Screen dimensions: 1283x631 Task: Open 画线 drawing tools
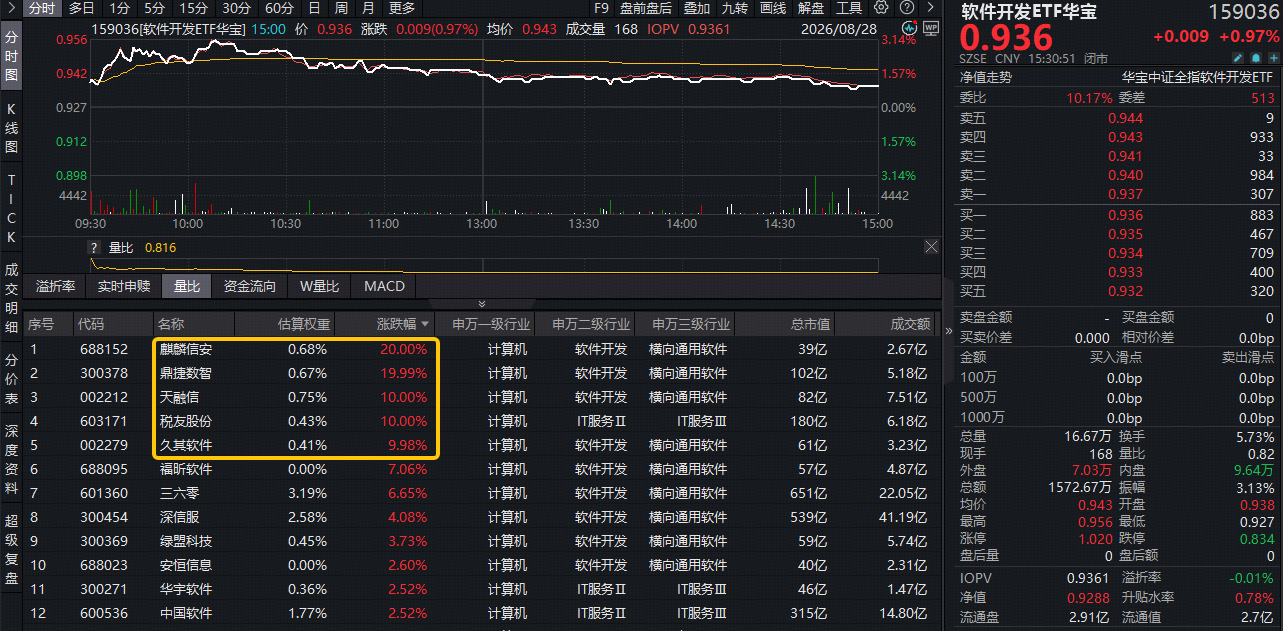[773, 8]
